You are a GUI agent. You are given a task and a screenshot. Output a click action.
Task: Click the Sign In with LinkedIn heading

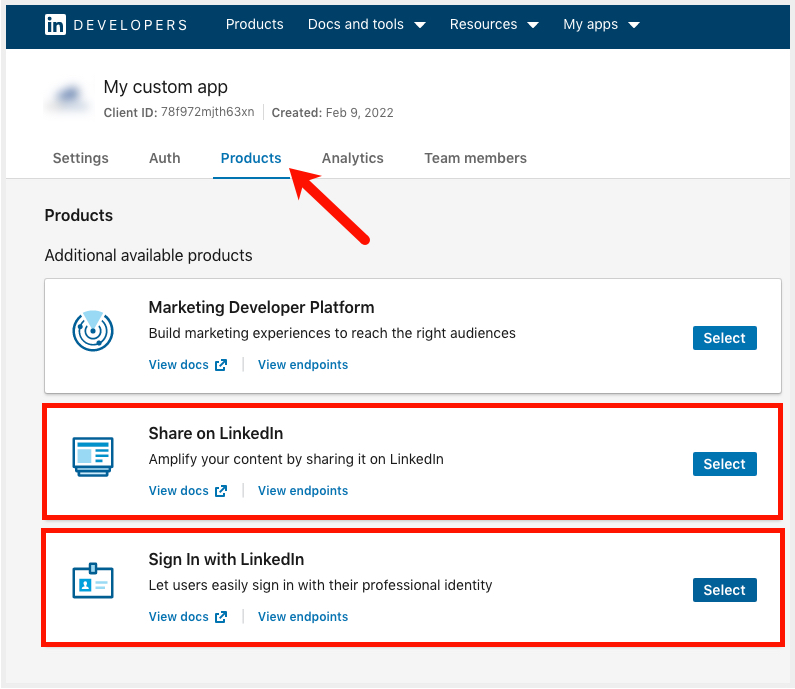click(x=227, y=559)
